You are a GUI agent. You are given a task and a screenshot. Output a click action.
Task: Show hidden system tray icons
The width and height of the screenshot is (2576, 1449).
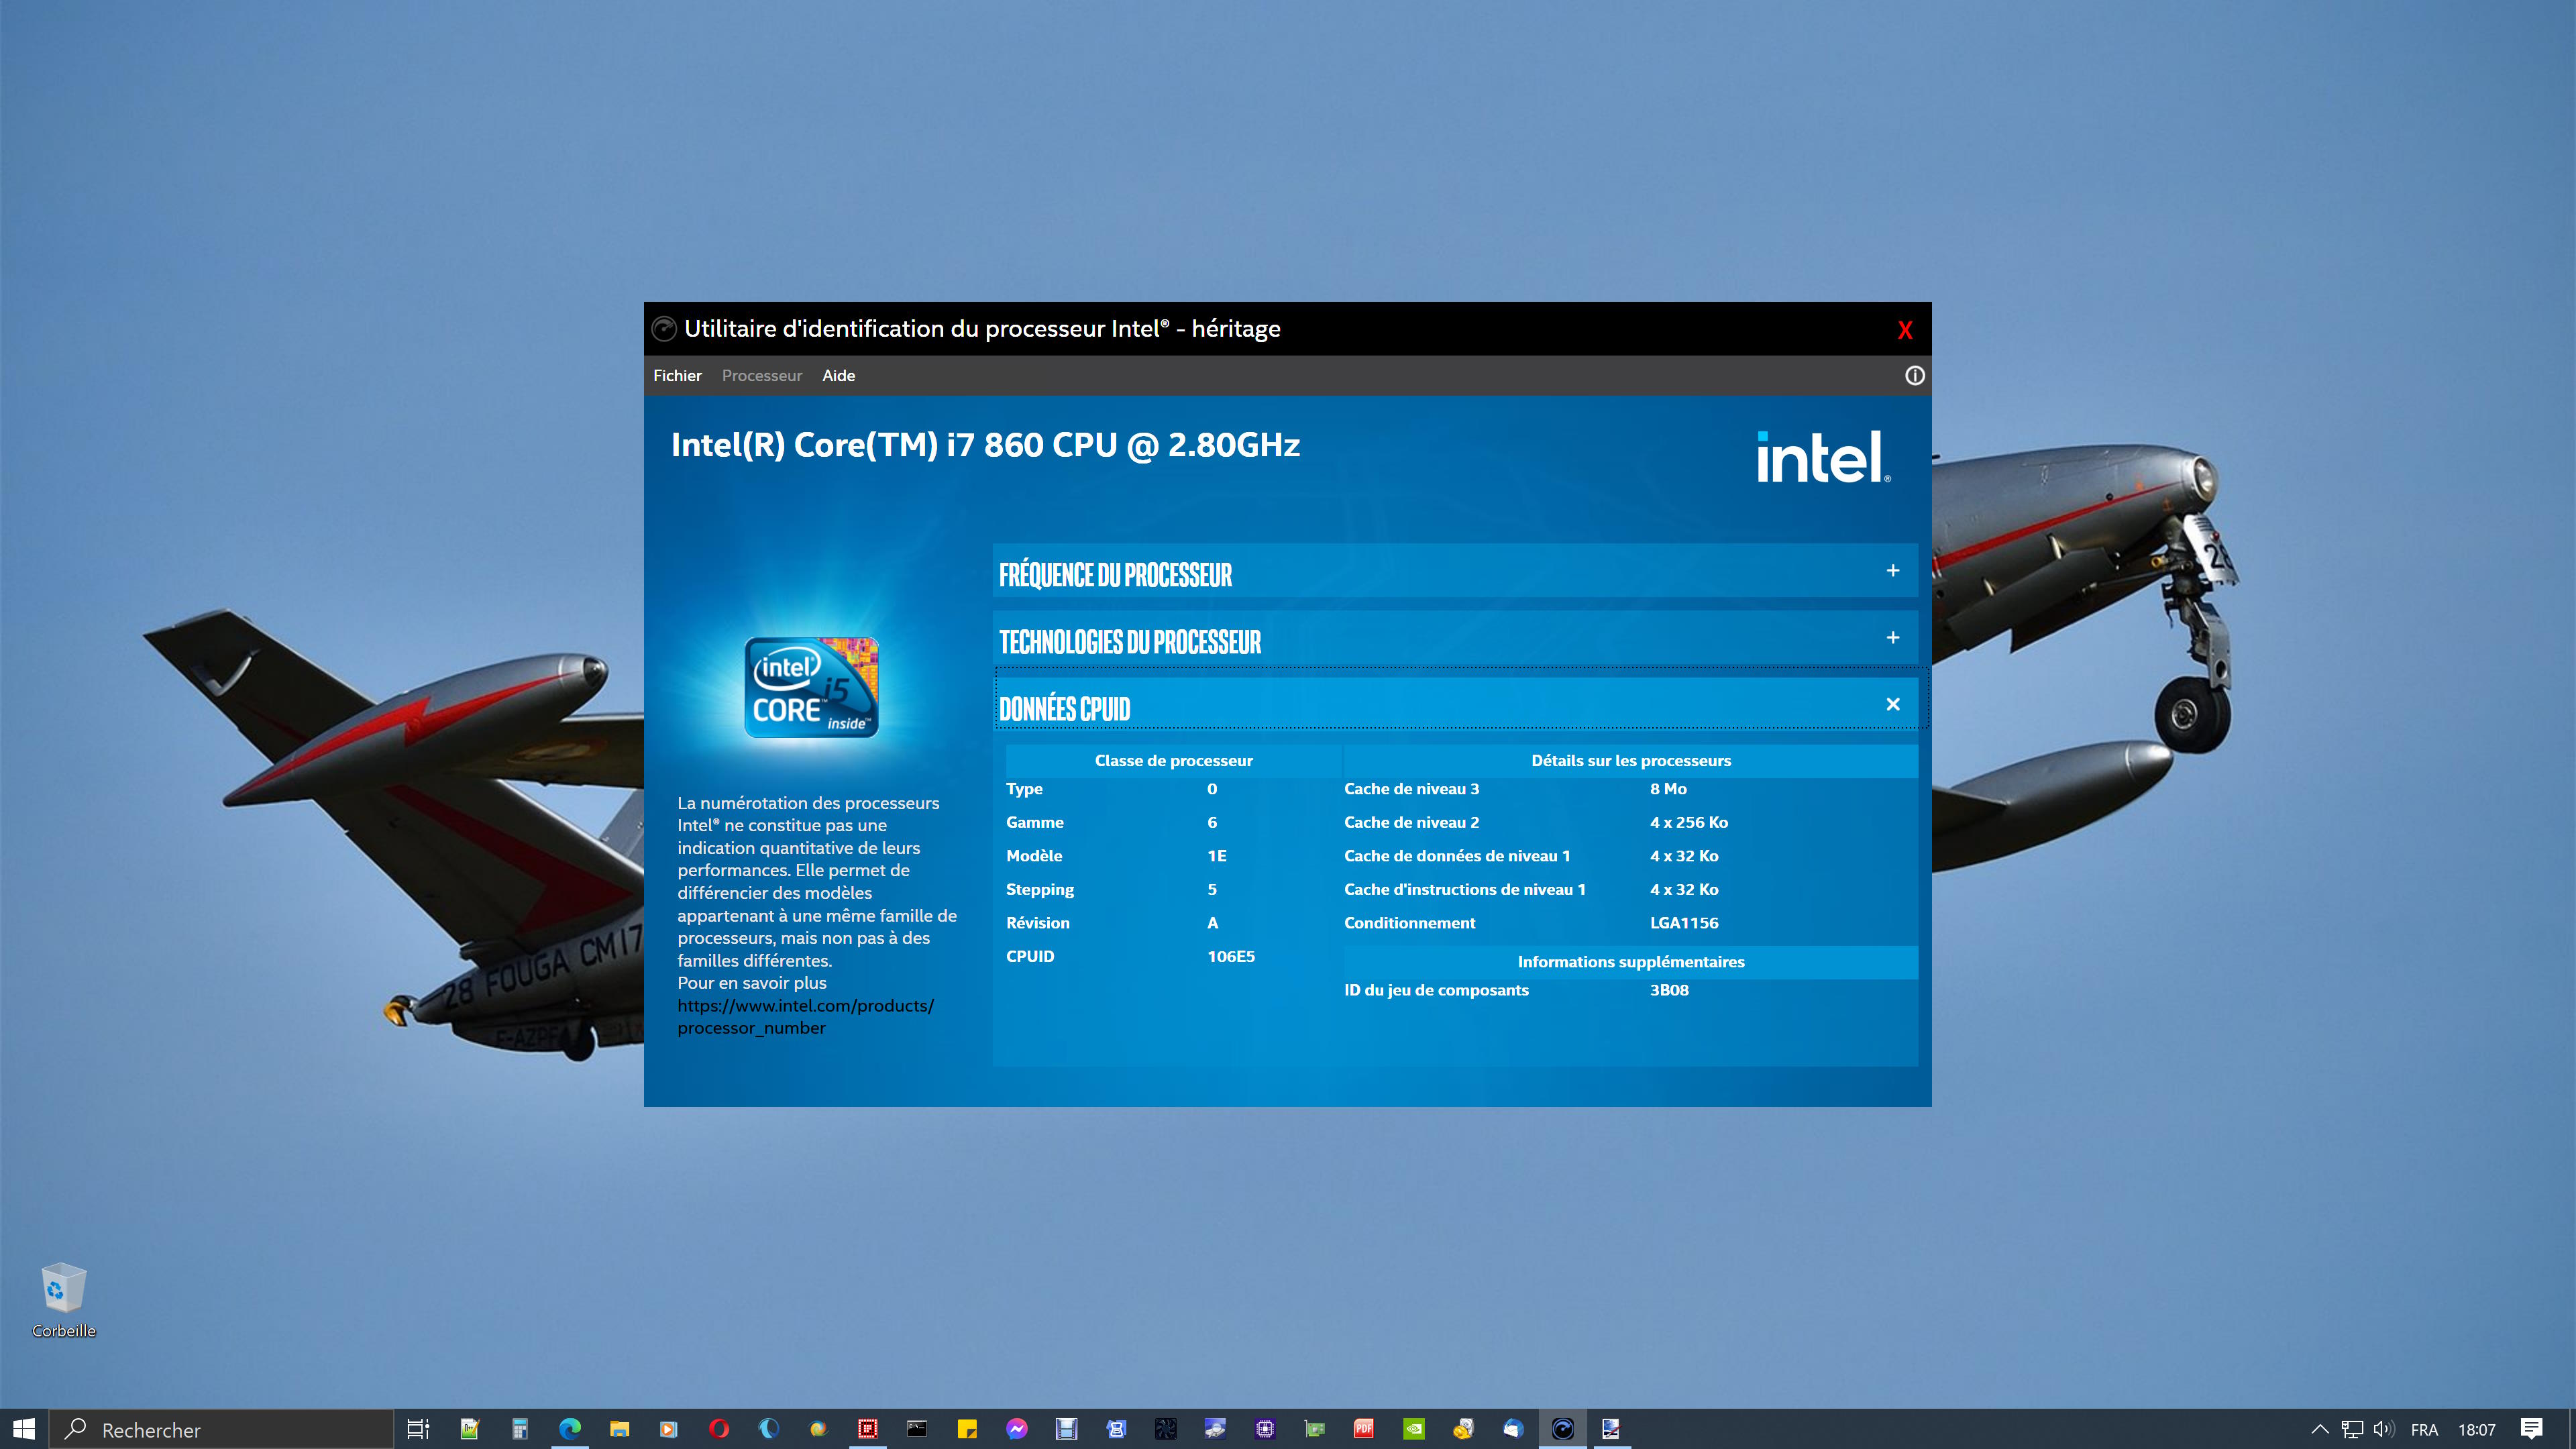click(x=2320, y=1429)
